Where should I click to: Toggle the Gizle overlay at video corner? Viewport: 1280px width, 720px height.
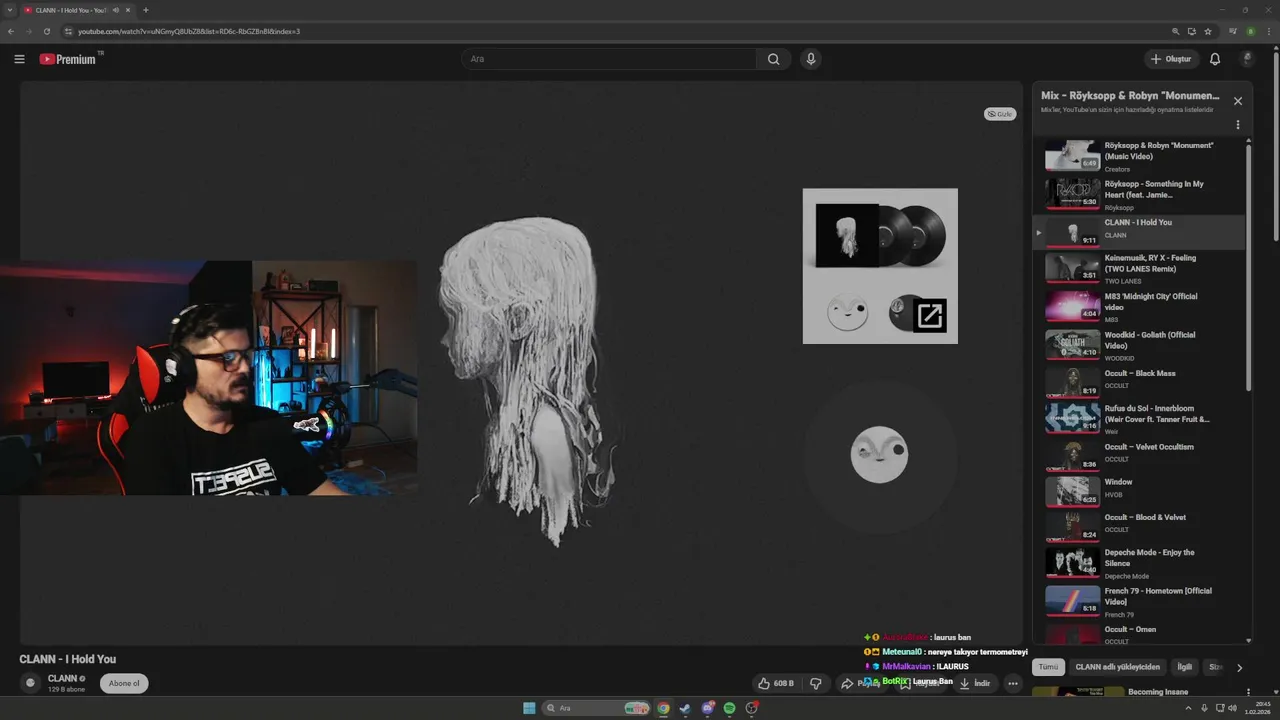pyautogui.click(x=1000, y=114)
